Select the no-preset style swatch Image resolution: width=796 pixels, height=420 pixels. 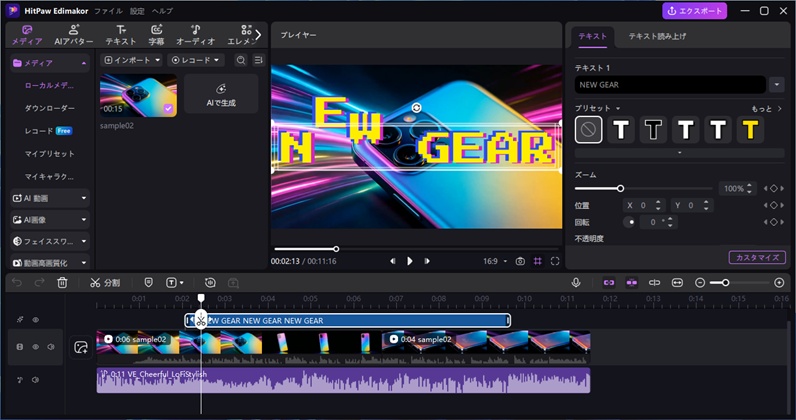point(588,130)
